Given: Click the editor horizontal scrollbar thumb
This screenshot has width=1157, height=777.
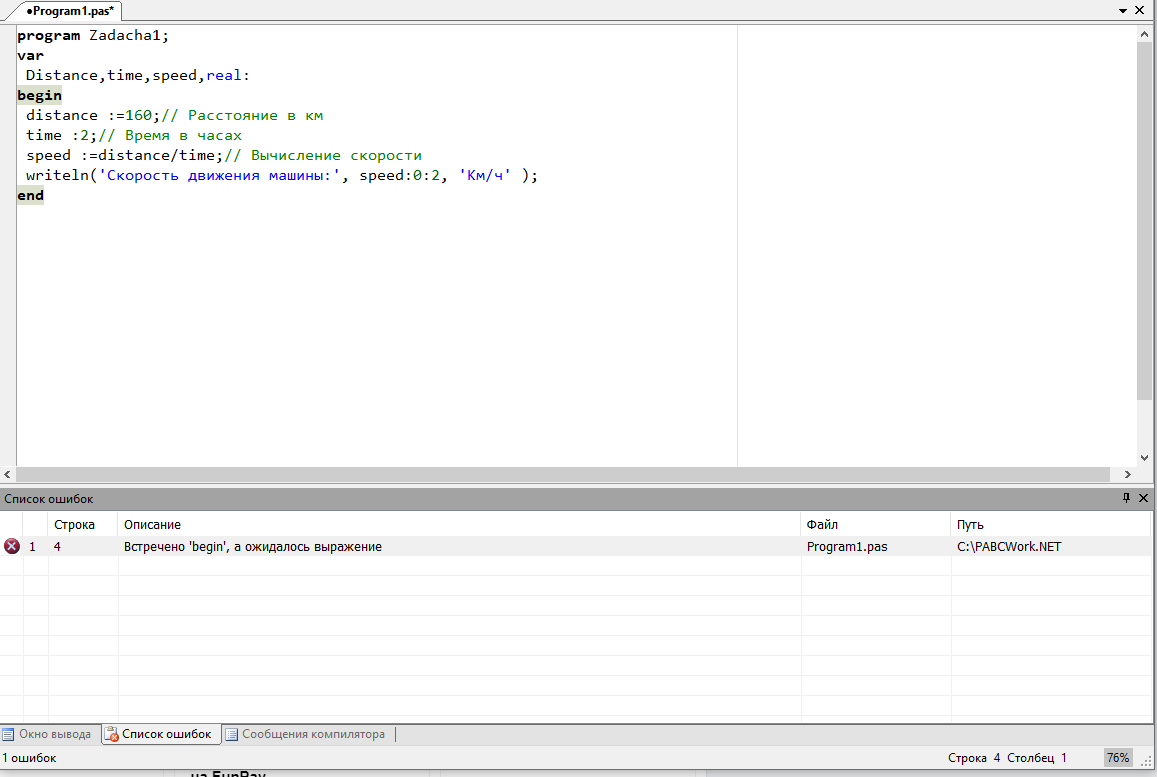Looking at the screenshot, I should (563, 474).
